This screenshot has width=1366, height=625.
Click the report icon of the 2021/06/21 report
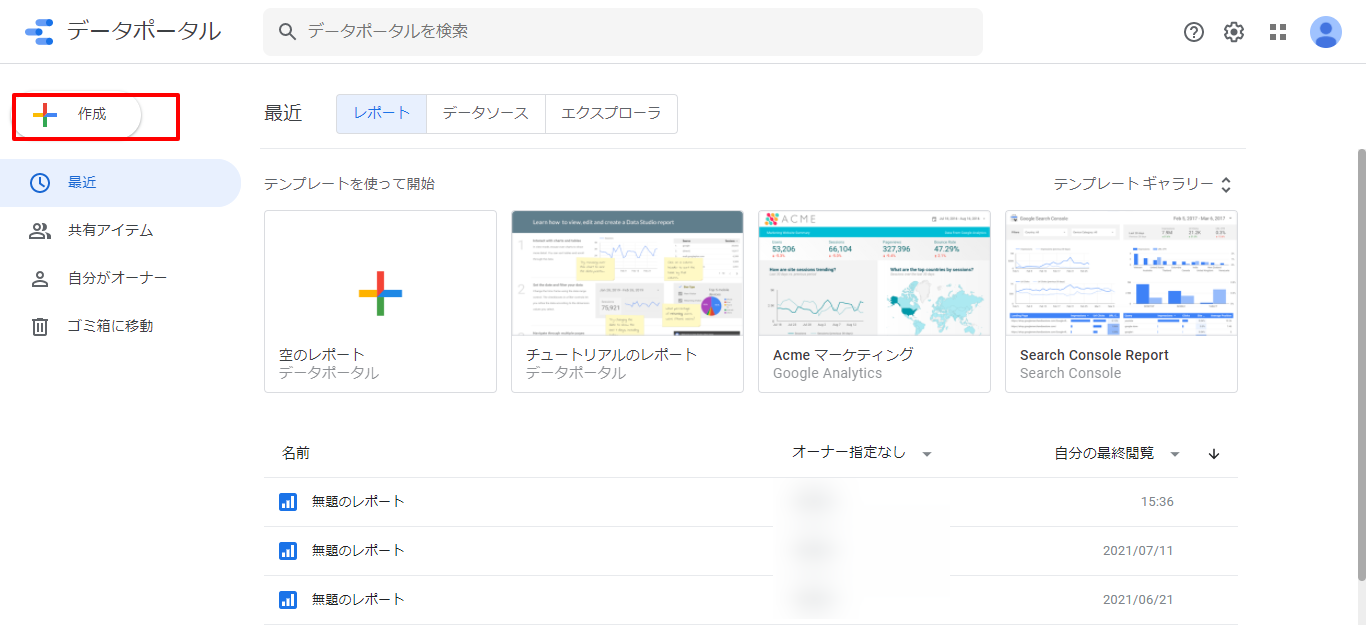point(288,600)
